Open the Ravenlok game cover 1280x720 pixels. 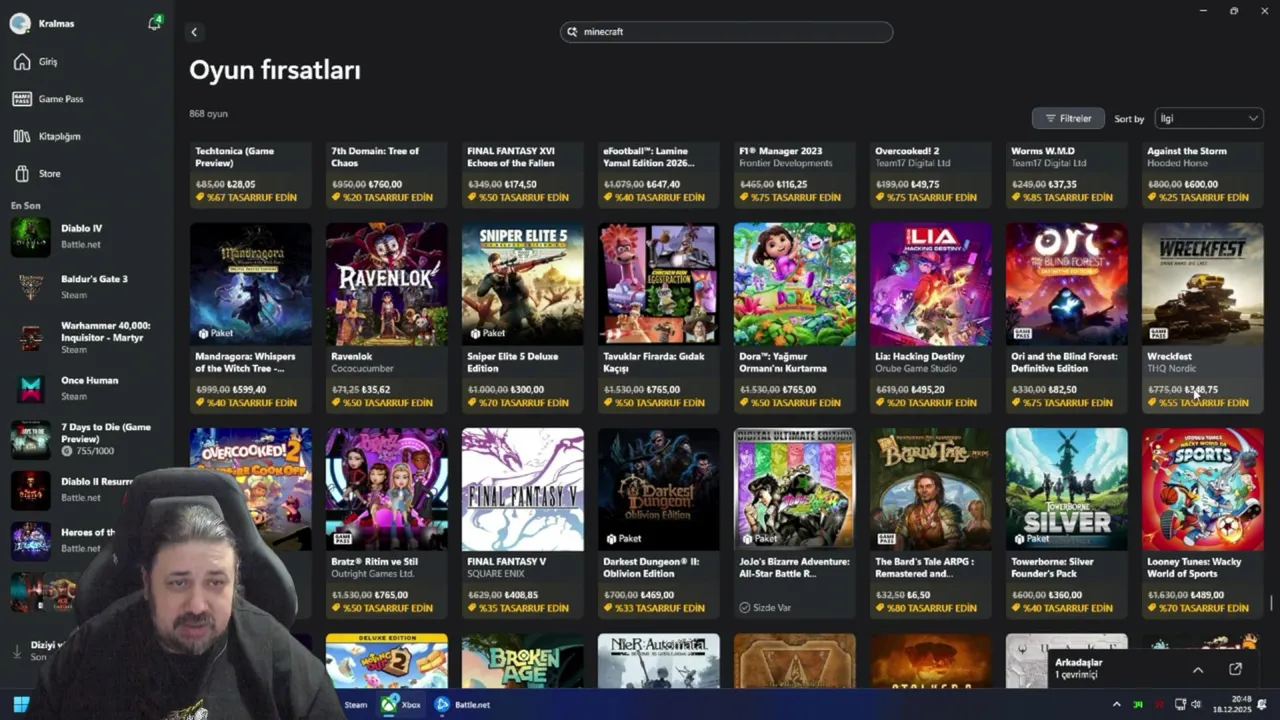[386, 284]
